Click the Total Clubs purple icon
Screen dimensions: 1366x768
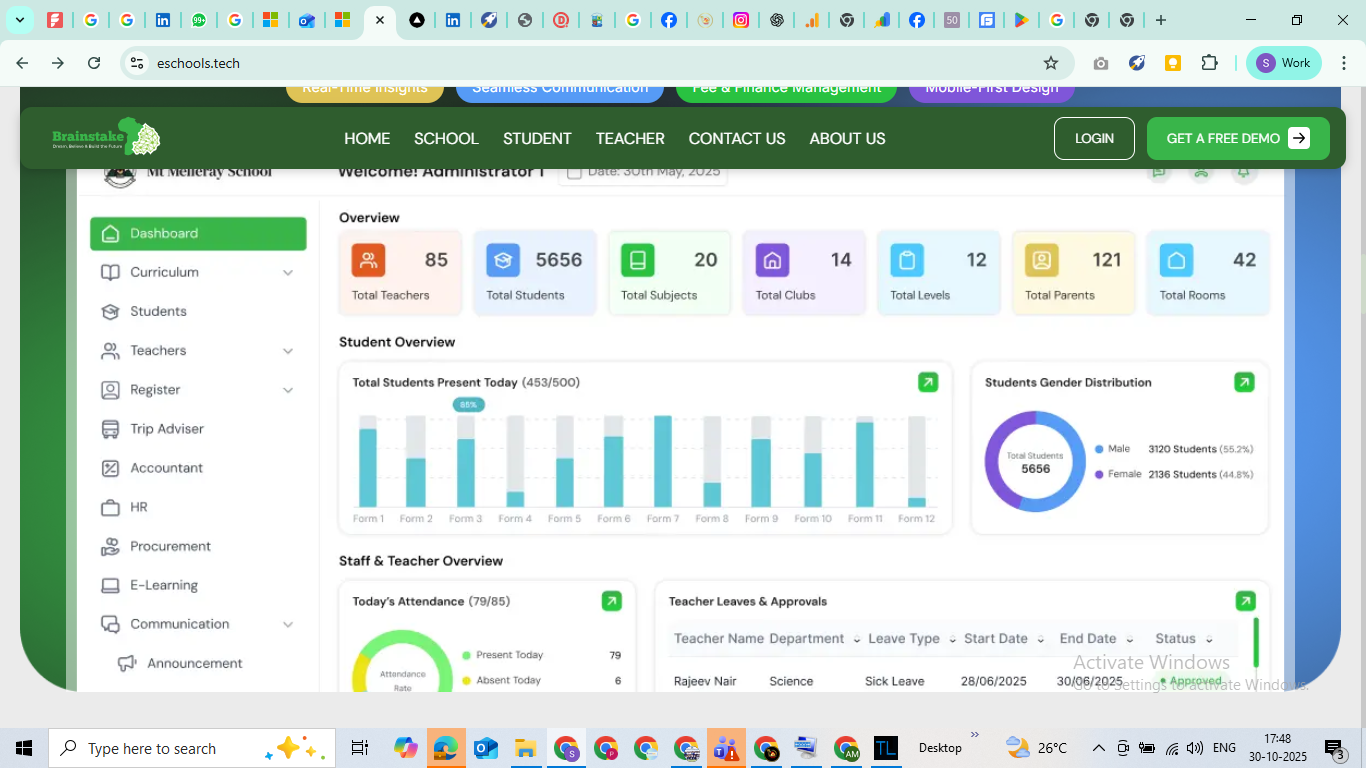tap(772, 260)
